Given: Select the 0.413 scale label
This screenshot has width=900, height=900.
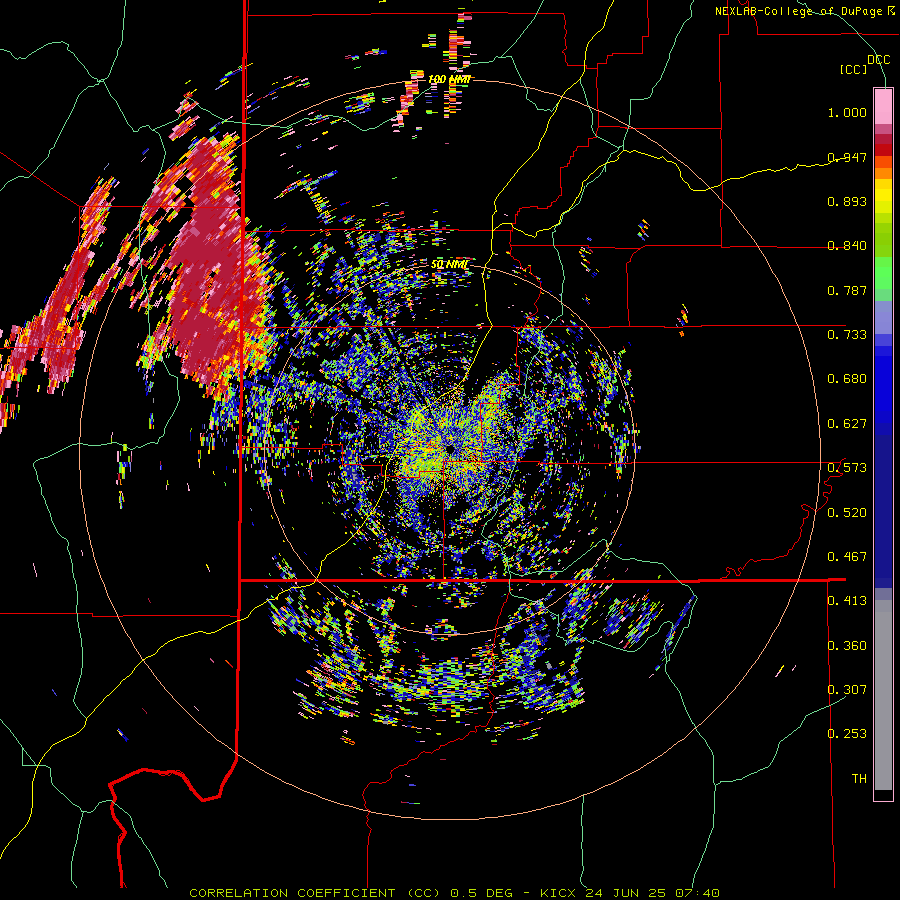Looking at the screenshot, I should click(847, 601).
